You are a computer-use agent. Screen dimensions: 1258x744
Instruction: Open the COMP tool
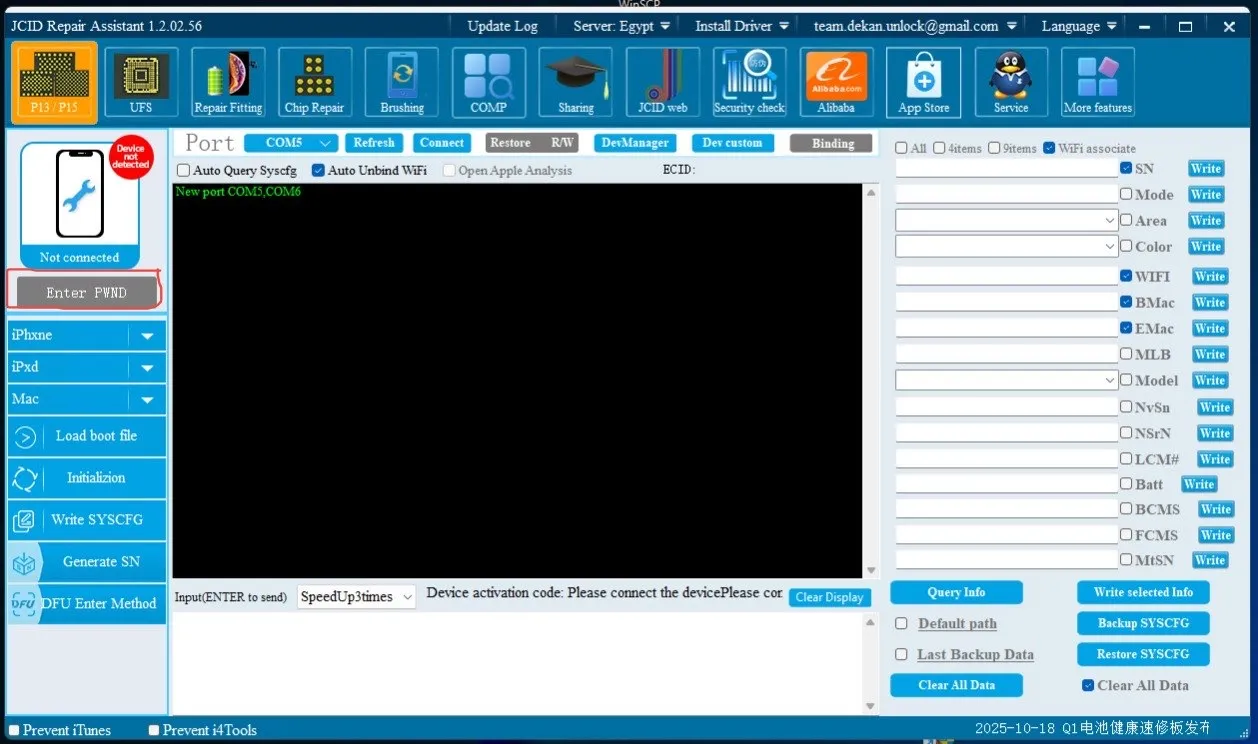pyautogui.click(x=488, y=82)
